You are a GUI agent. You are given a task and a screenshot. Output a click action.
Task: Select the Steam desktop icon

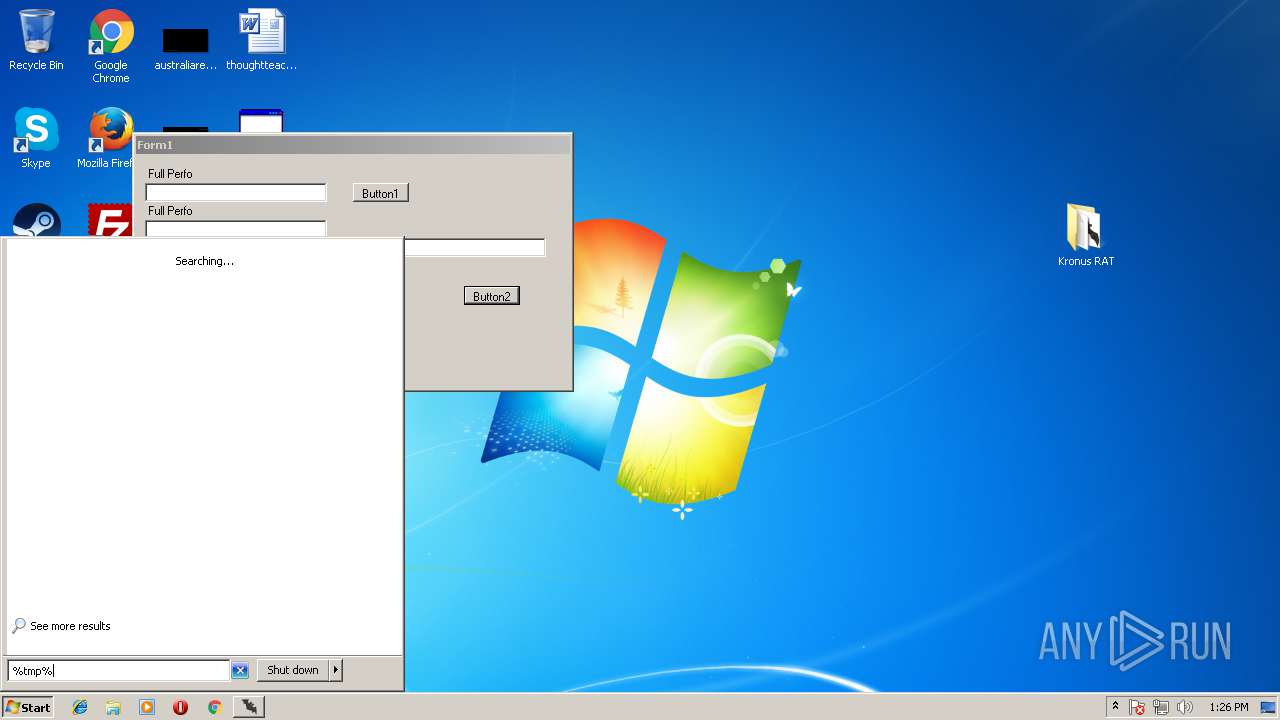coord(37,221)
